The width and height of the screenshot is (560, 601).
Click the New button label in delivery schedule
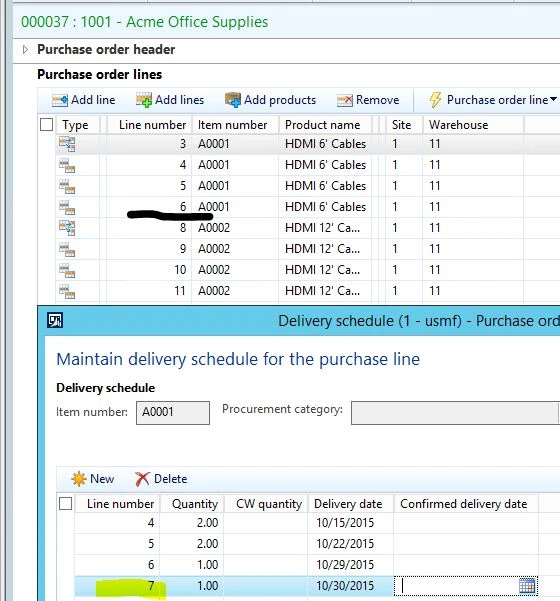pos(102,479)
